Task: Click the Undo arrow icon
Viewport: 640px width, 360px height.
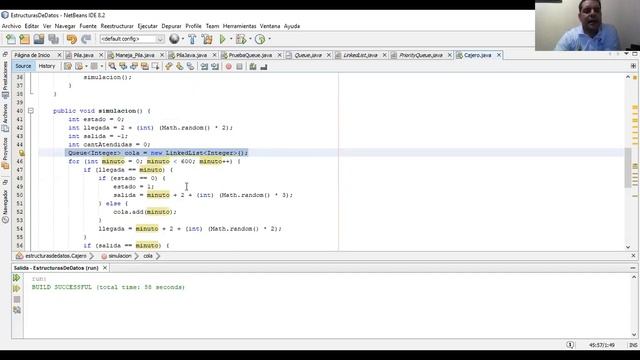Action: pos(72,39)
